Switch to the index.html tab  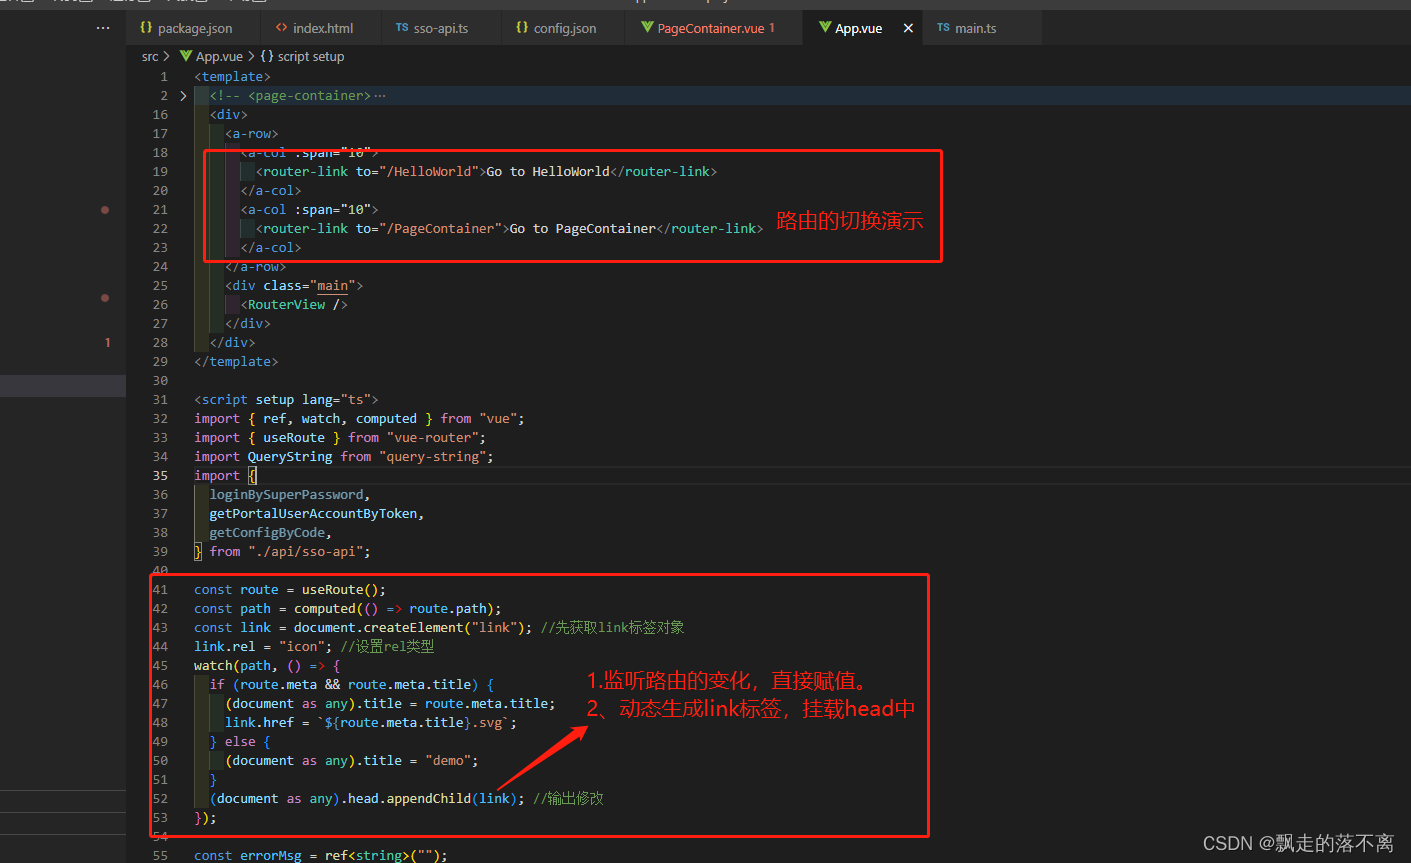click(321, 28)
